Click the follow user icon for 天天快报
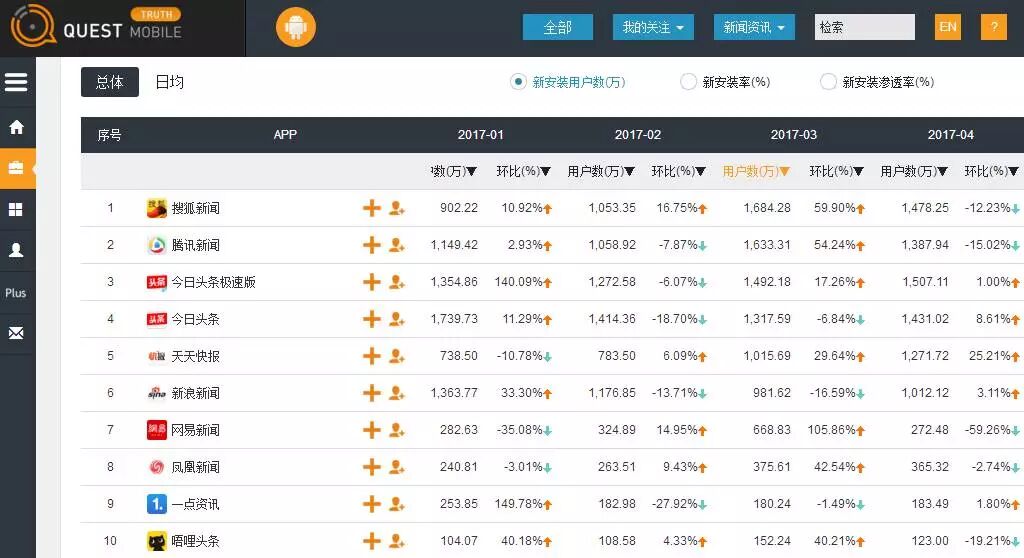 click(x=396, y=356)
